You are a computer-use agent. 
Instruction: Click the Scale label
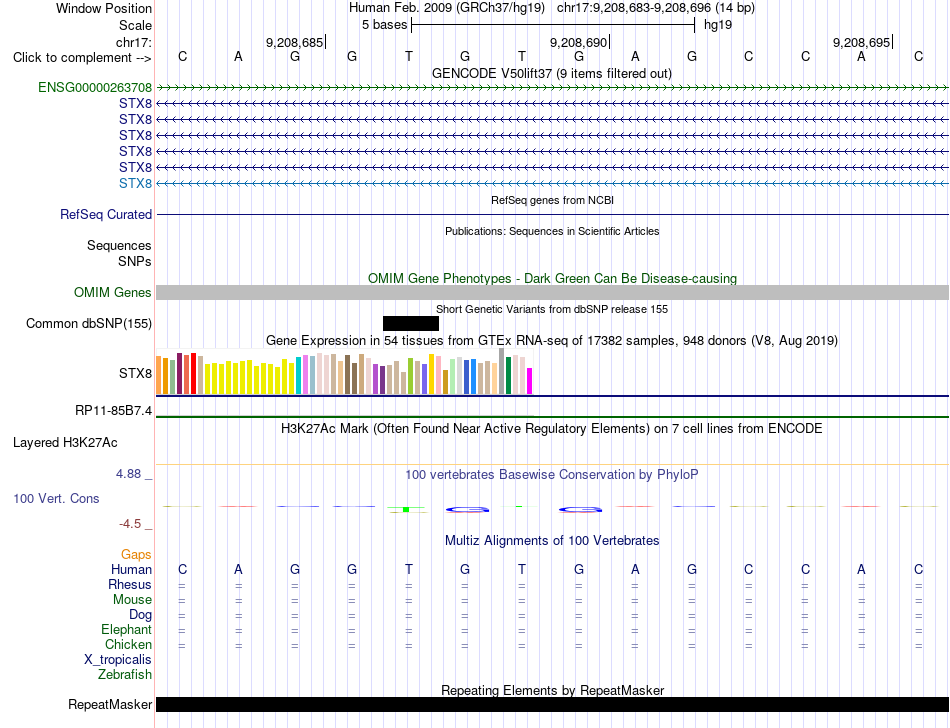pyautogui.click(x=136, y=25)
